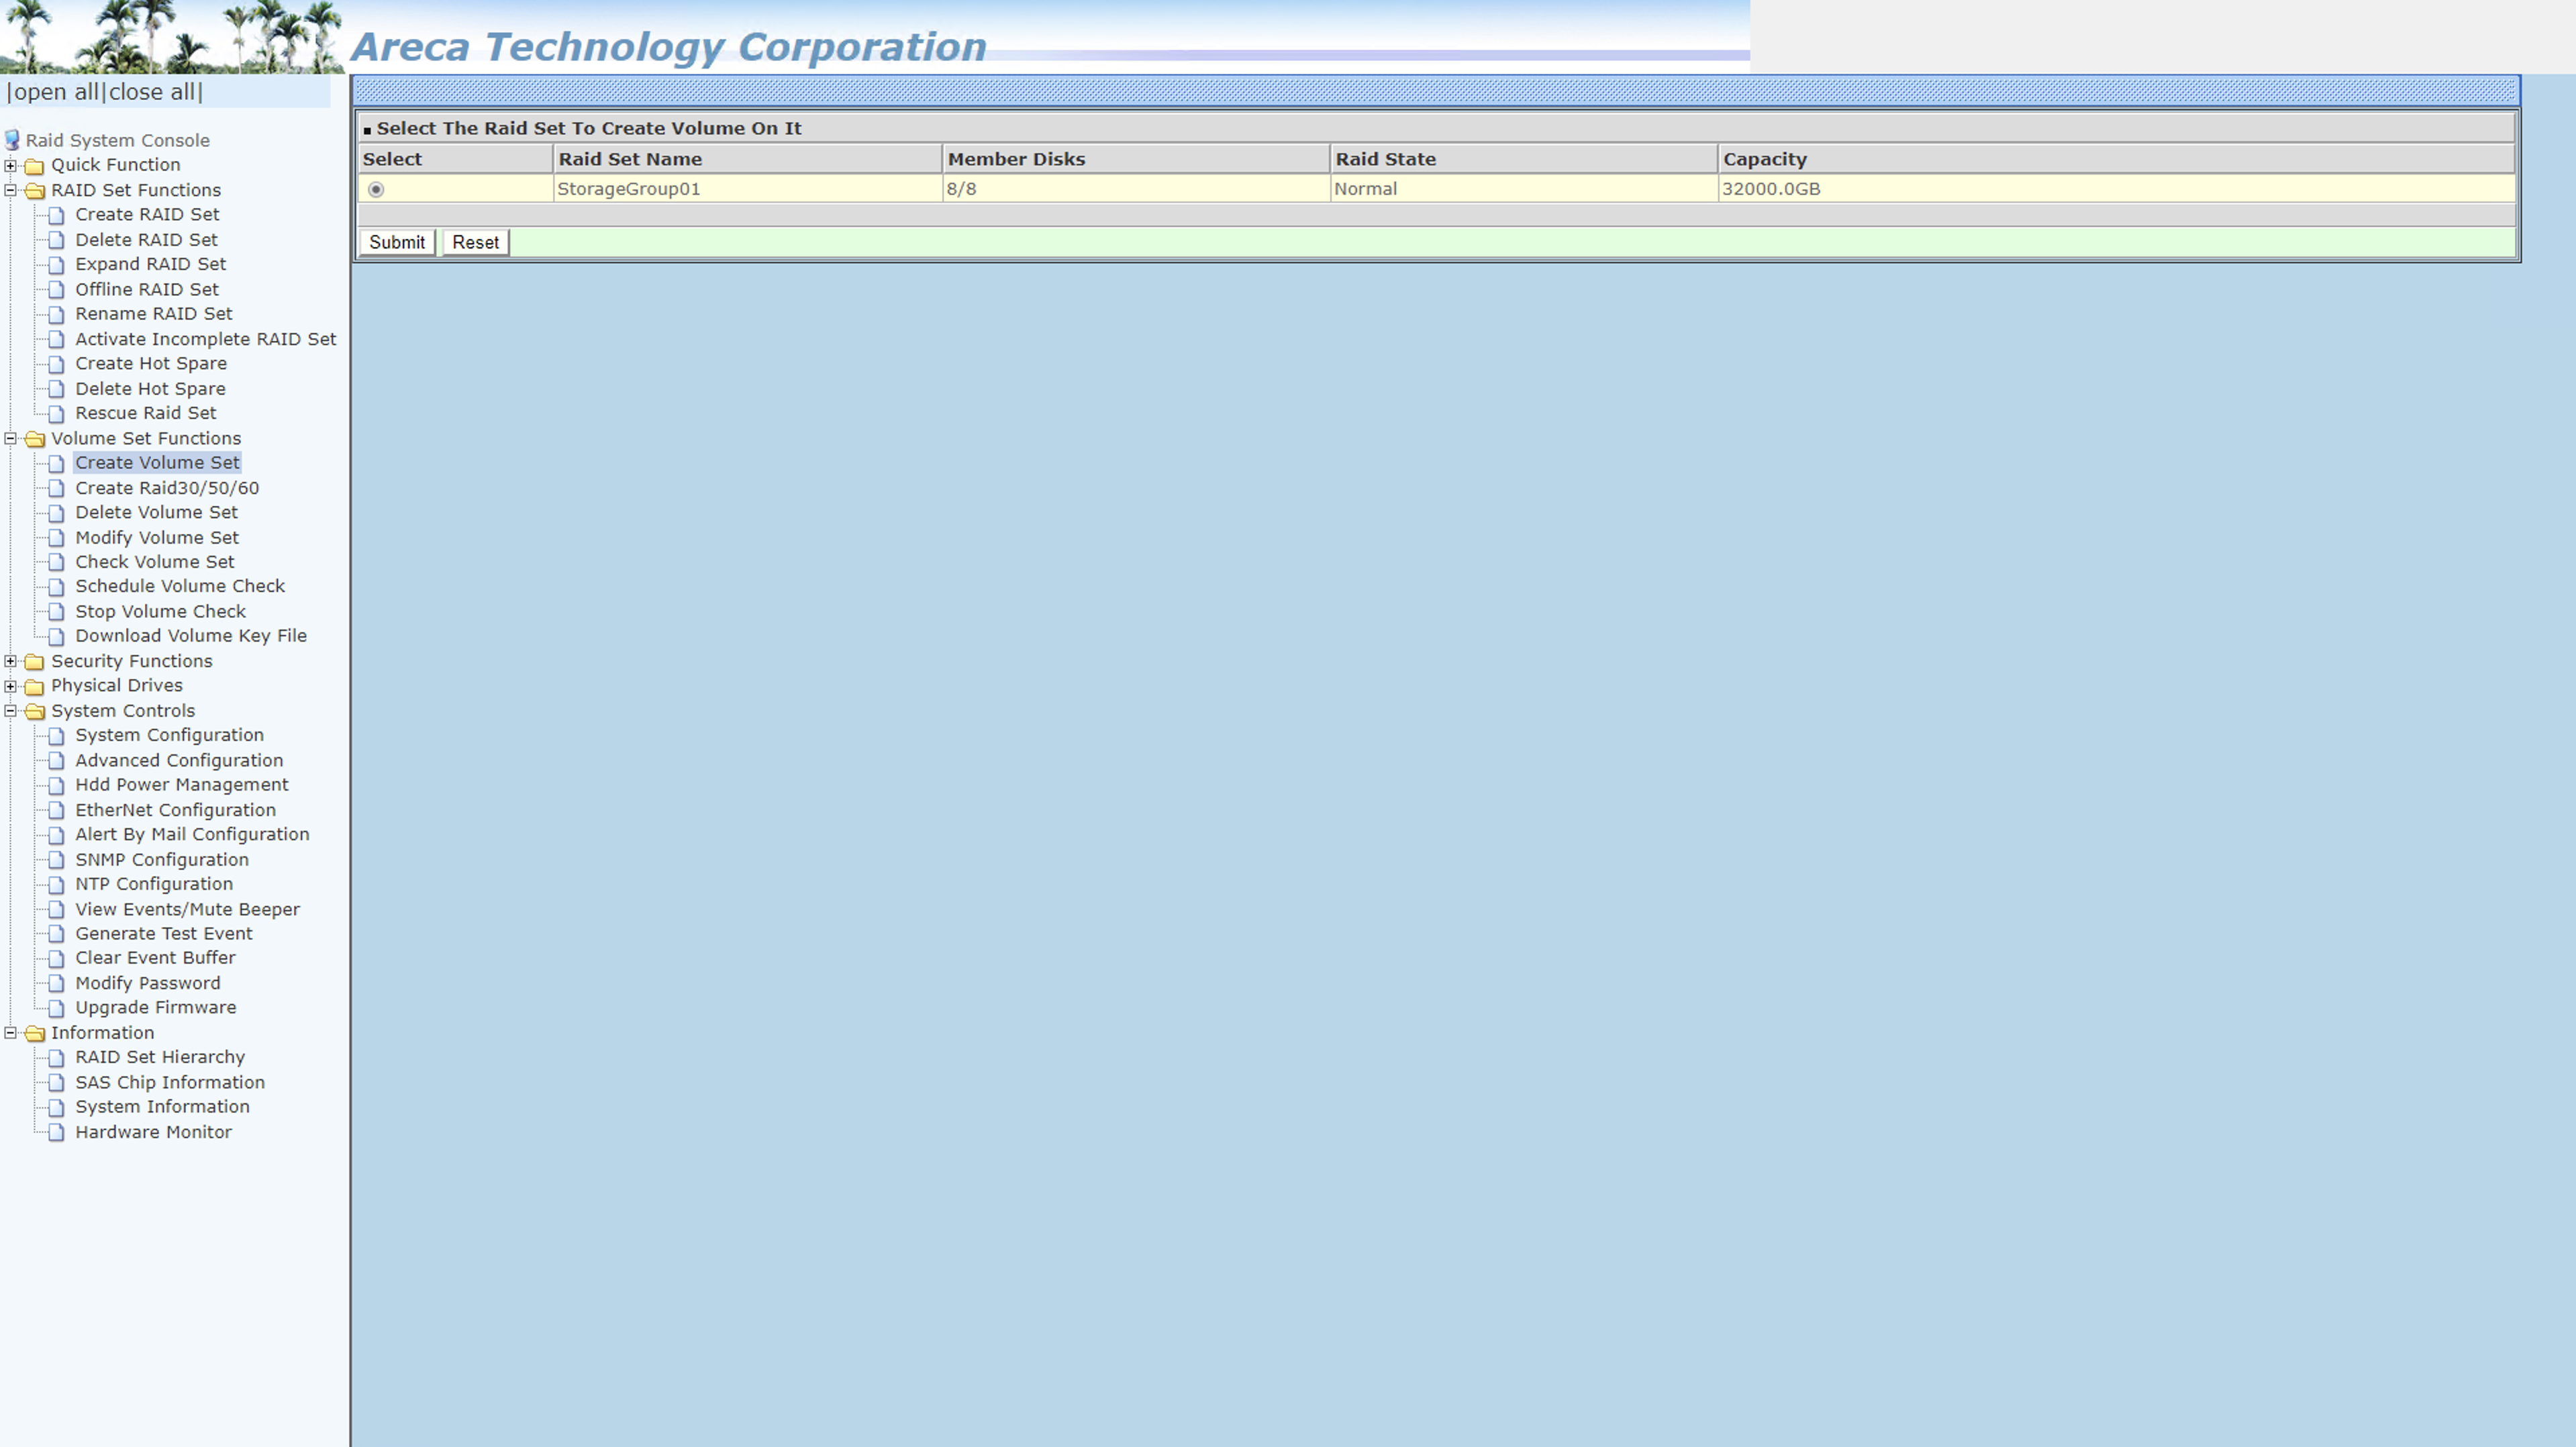Open Rename RAID Set
2576x1447 pixels.
point(154,314)
